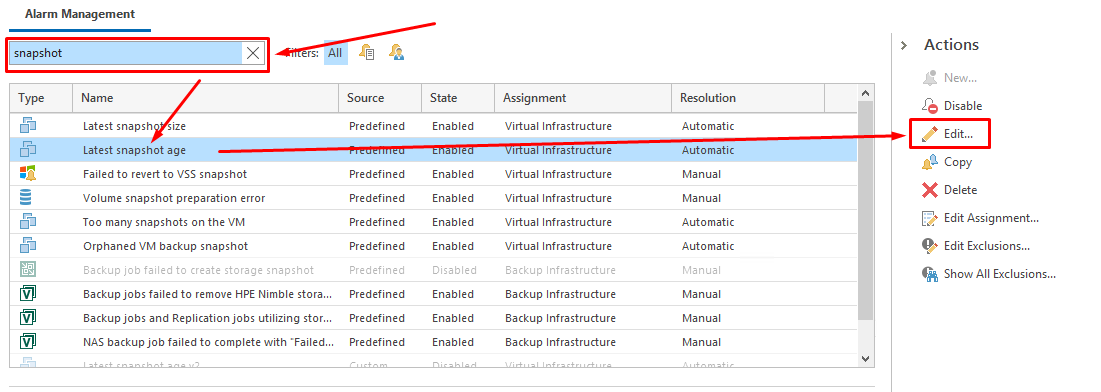Click the red X Delete icon
The width and height of the screenshot is (1101, 392).
930,190
